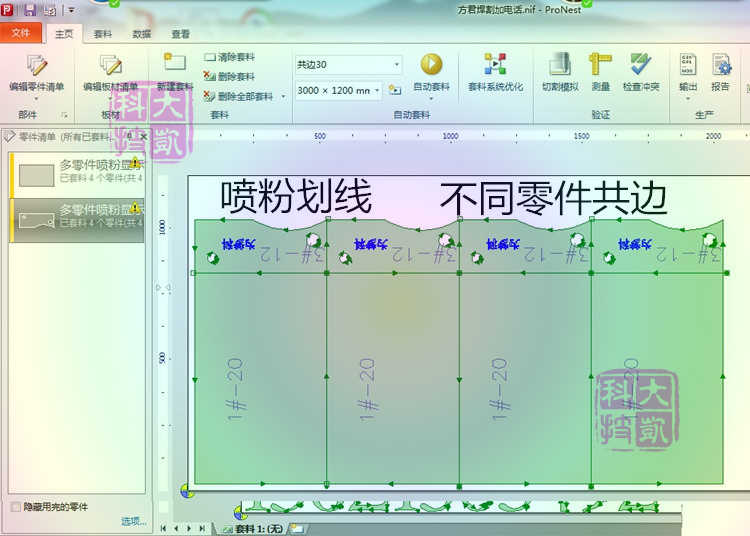Open the 报告 reports icon

click(x=721, y=64)
